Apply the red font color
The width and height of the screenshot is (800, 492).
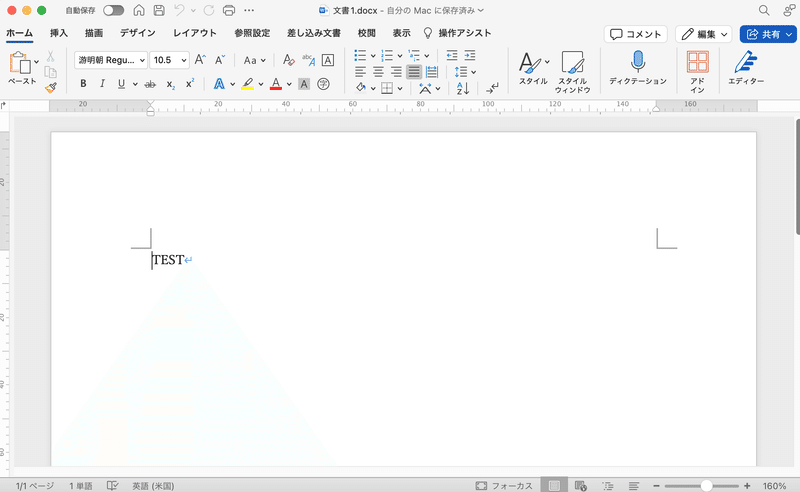[276, 84]
